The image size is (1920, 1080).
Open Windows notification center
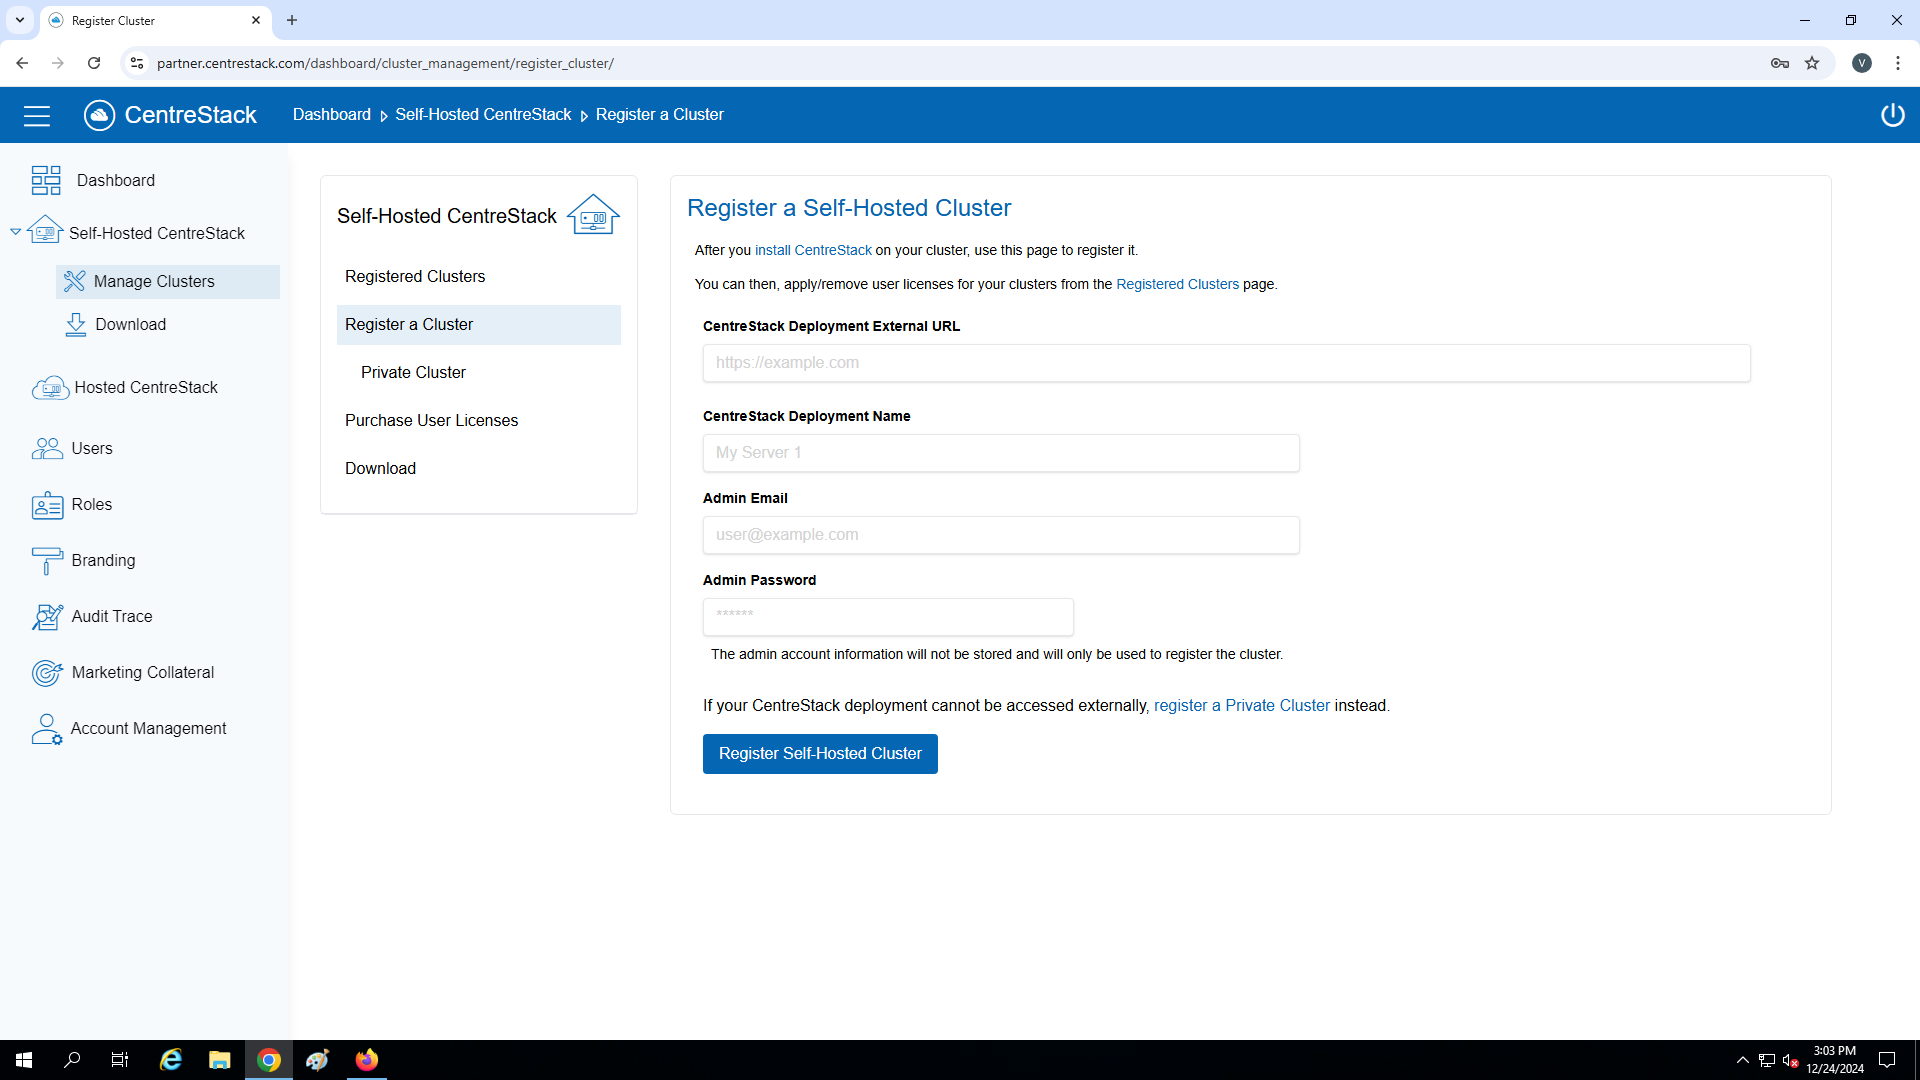1887,1060
